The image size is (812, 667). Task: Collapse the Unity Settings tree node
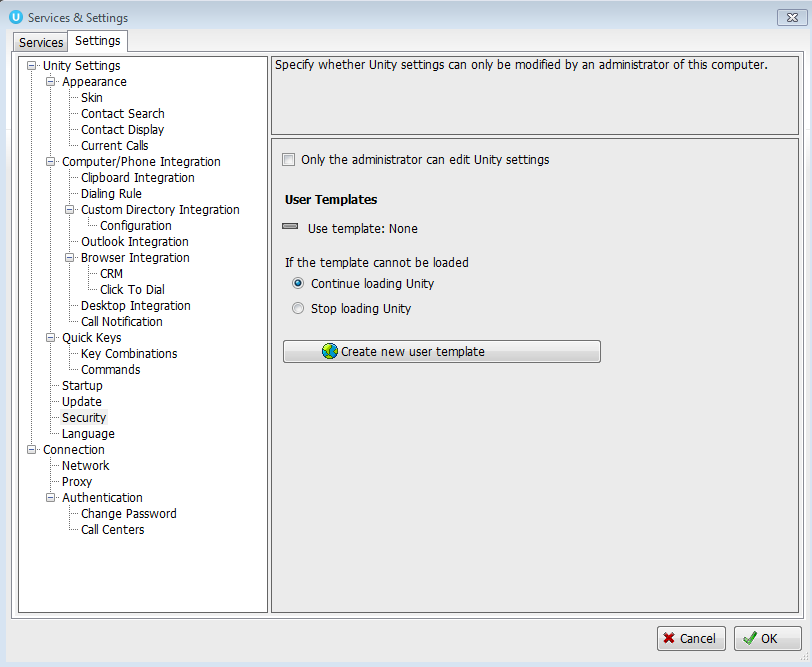(31, 66)
